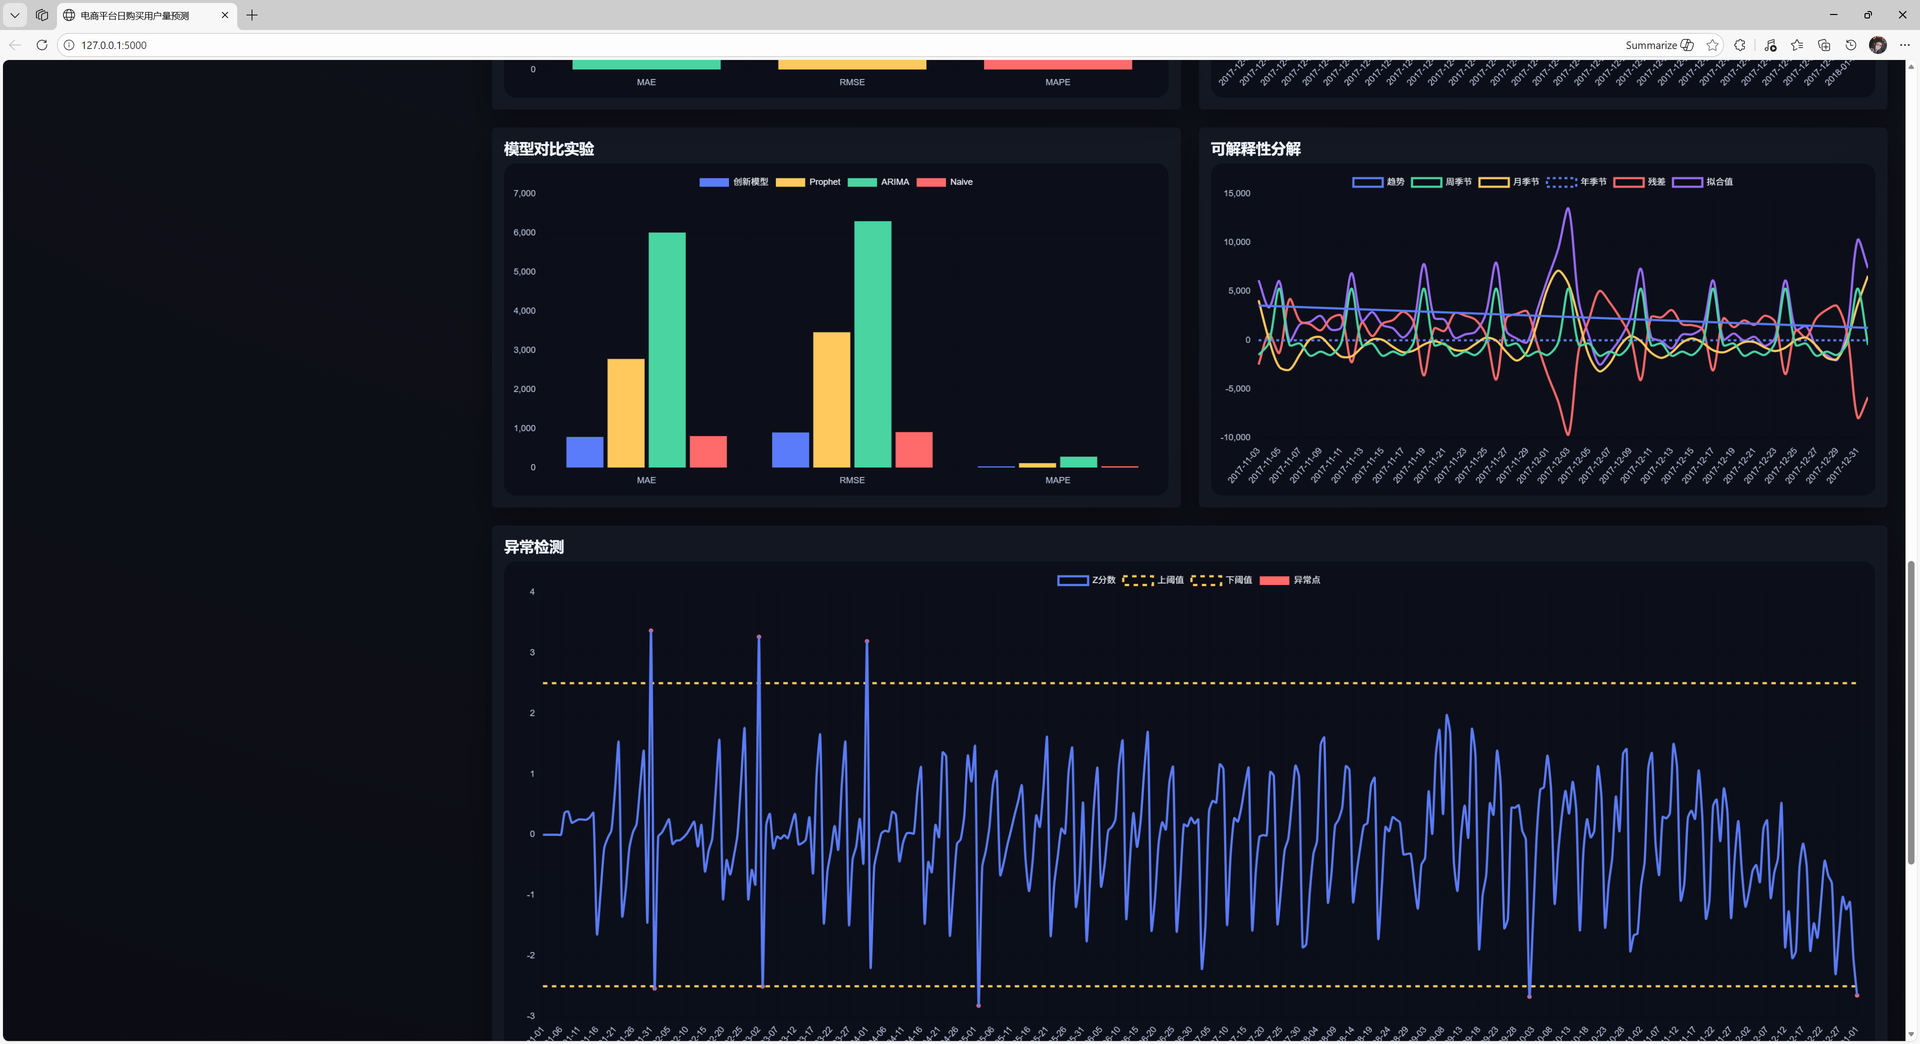Click the browser refresh icon
Image resolution: width=1920 pixels, height=1044 pixels.
pos(42,45)
